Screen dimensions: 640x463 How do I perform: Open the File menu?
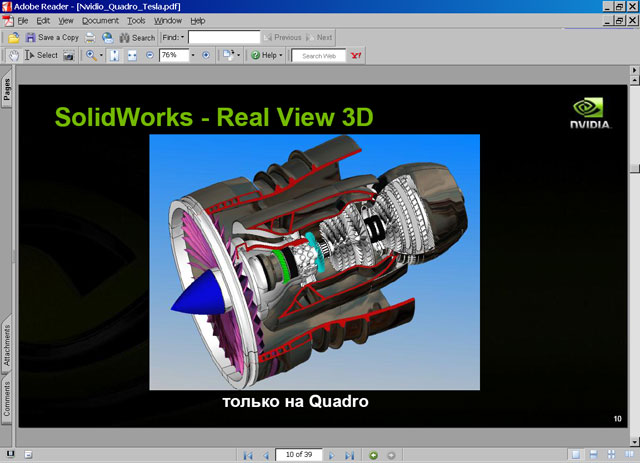22,21
